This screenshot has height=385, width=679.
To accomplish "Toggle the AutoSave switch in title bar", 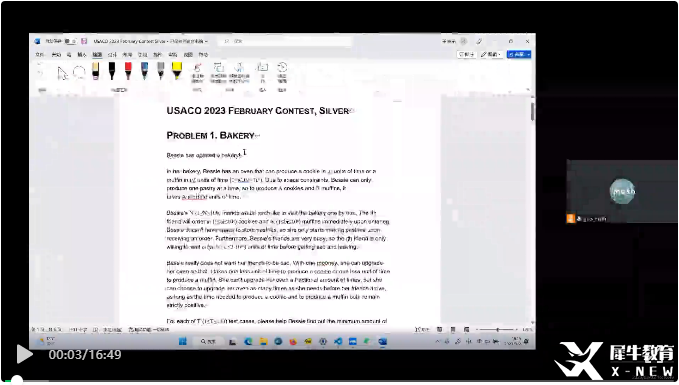I will pos(69,41).
